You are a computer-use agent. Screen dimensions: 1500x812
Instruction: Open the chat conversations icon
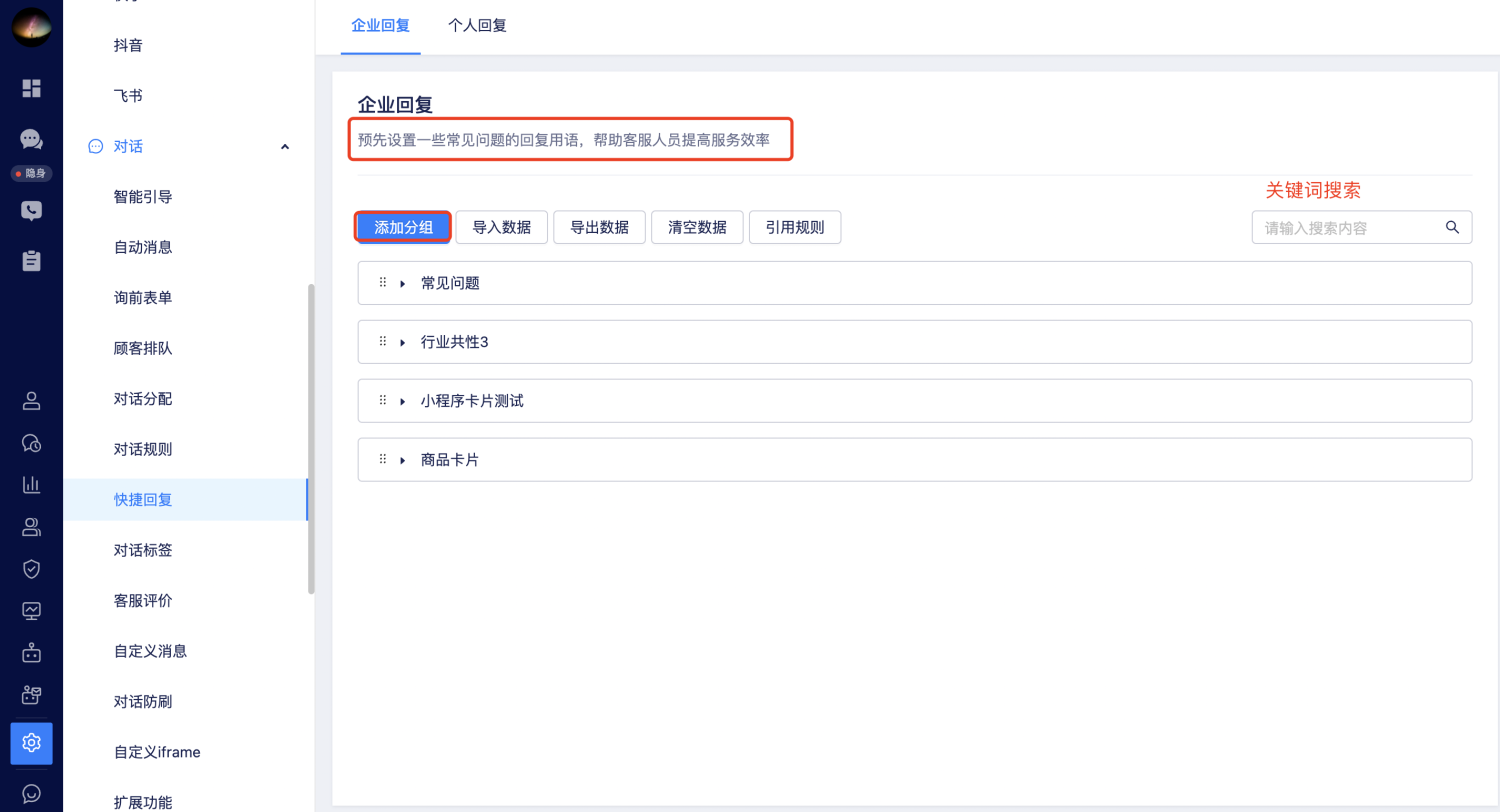coord(31,140)
